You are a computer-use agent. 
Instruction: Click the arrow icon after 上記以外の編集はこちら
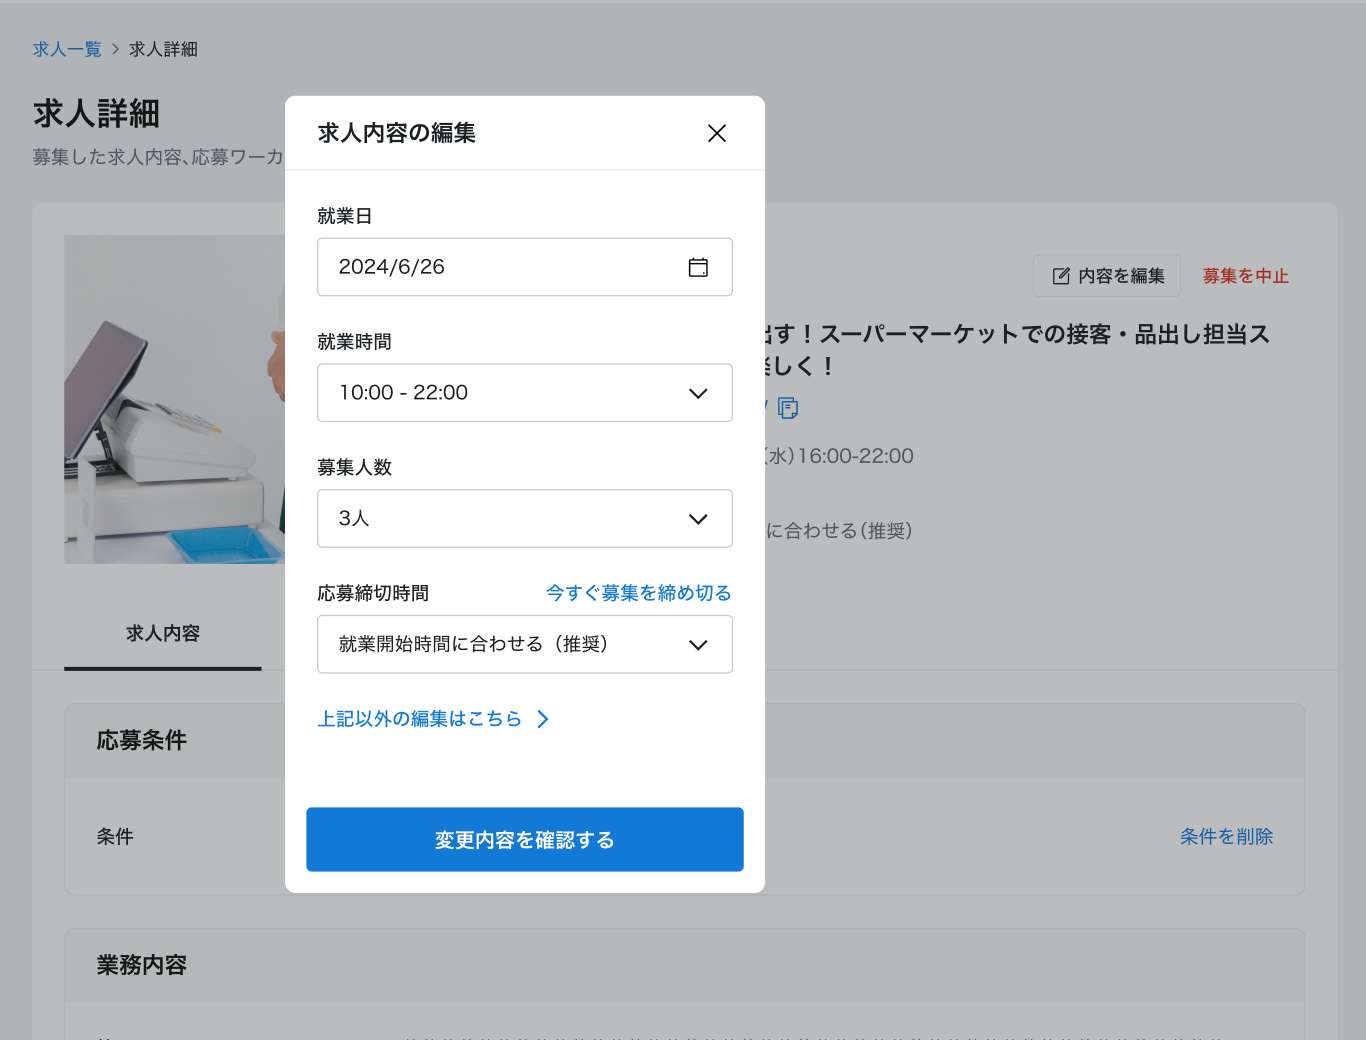(x=543, y=719)
